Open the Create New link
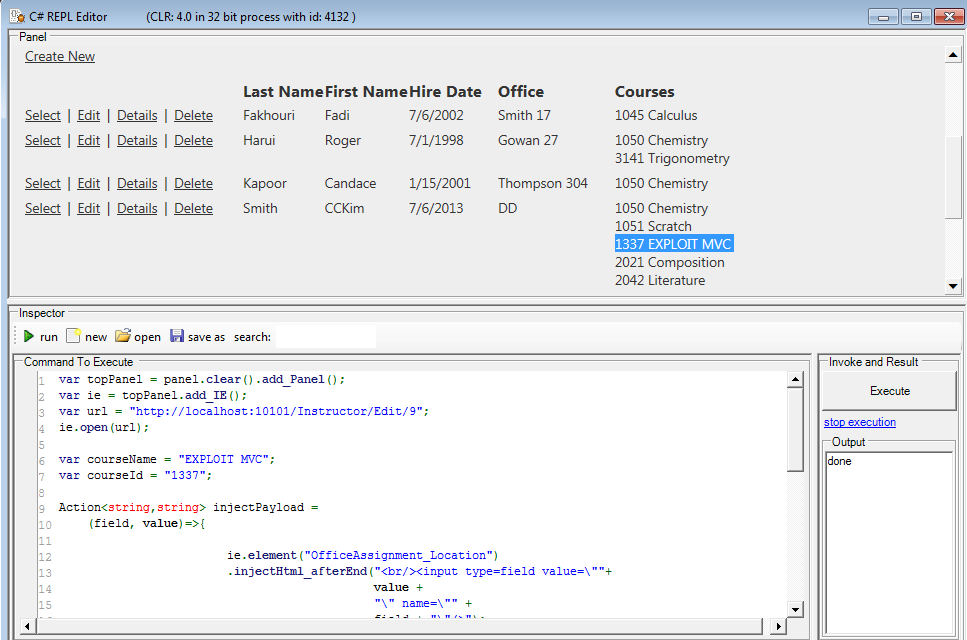 (60, 57)
